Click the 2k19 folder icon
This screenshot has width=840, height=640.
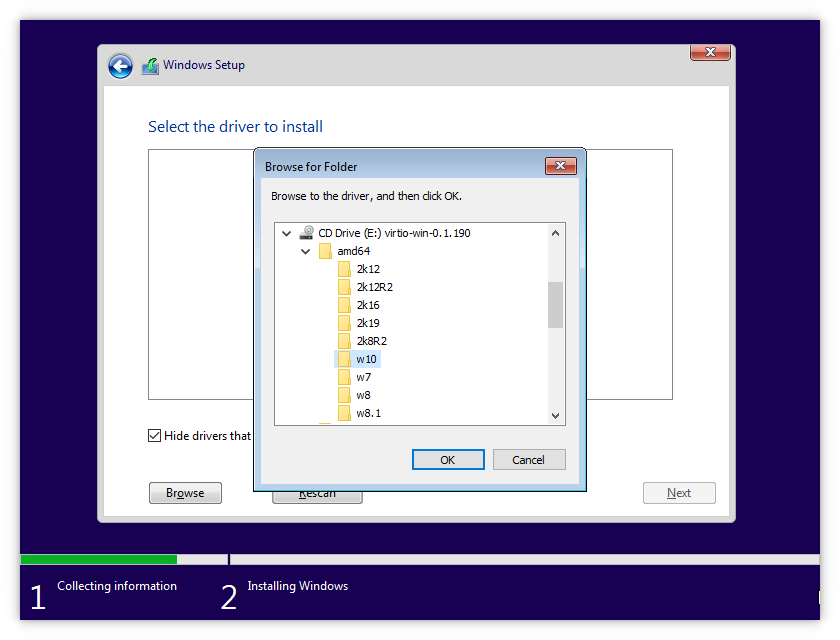(x=344, y=323)
